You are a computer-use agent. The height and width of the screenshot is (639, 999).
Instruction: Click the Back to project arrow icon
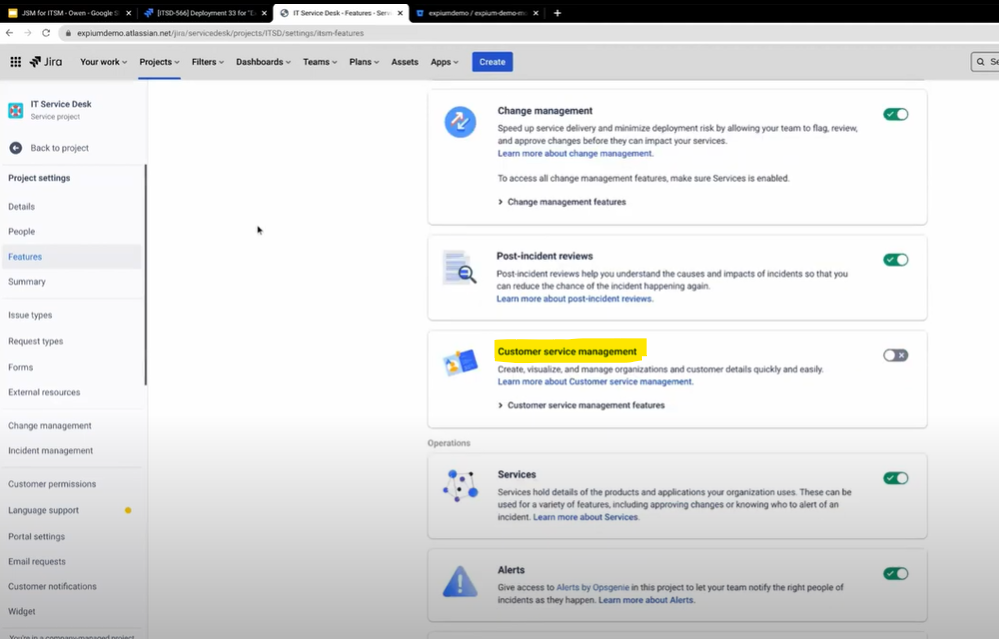click(x=16, y=148)
